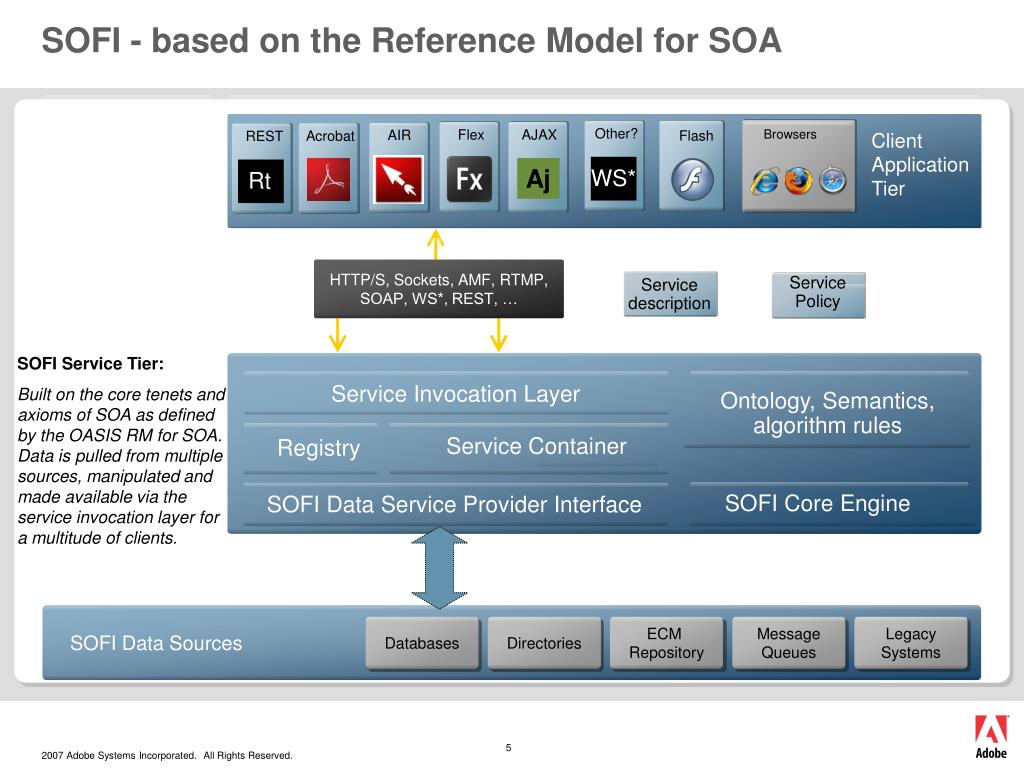
Task: Click the 2007 Adobe copyright notice
Action: (x=167, y=756)
